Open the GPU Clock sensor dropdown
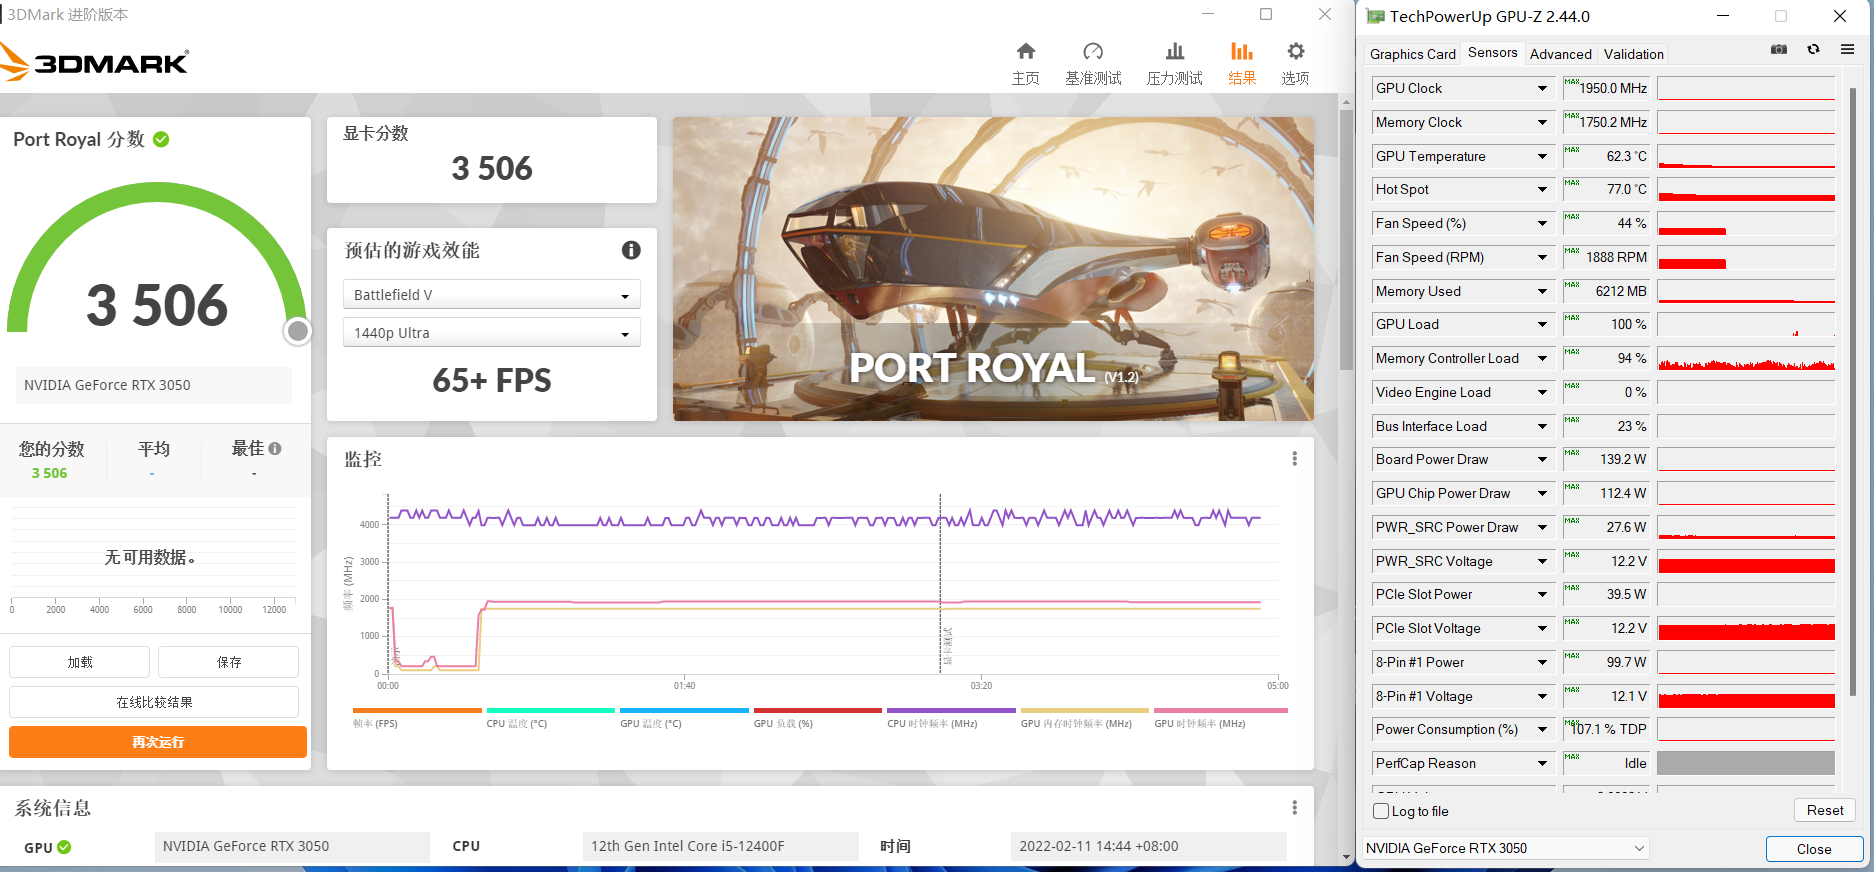 coord(1542,89)
